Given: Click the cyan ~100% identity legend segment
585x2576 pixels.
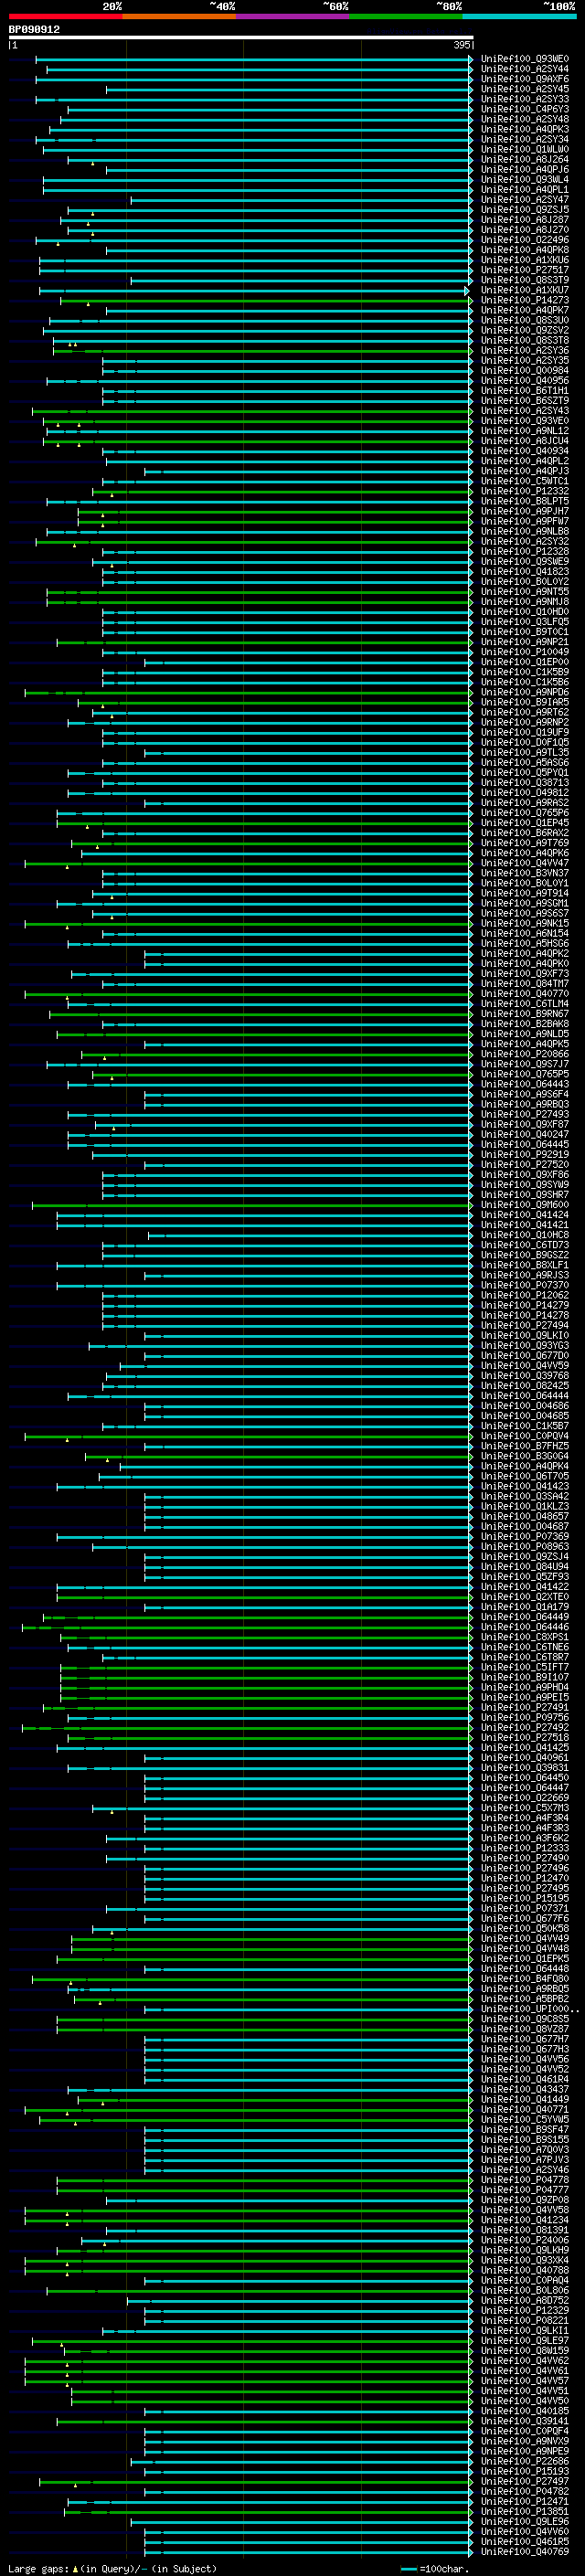Looking at the screenshot, I should [x=519, y=16].
